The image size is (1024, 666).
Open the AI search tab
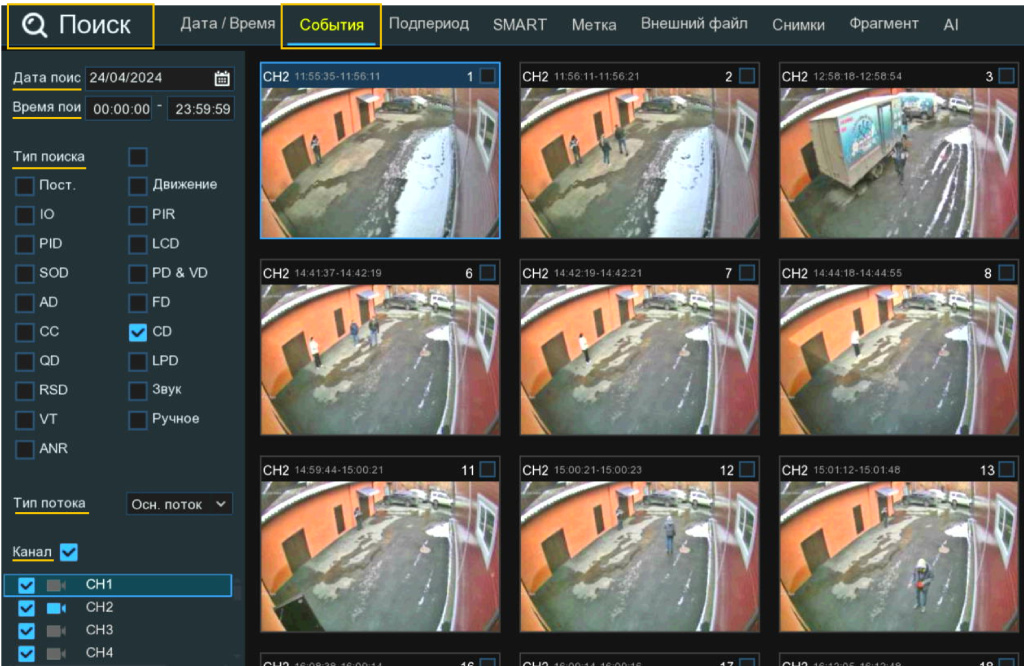coord(950,25)
